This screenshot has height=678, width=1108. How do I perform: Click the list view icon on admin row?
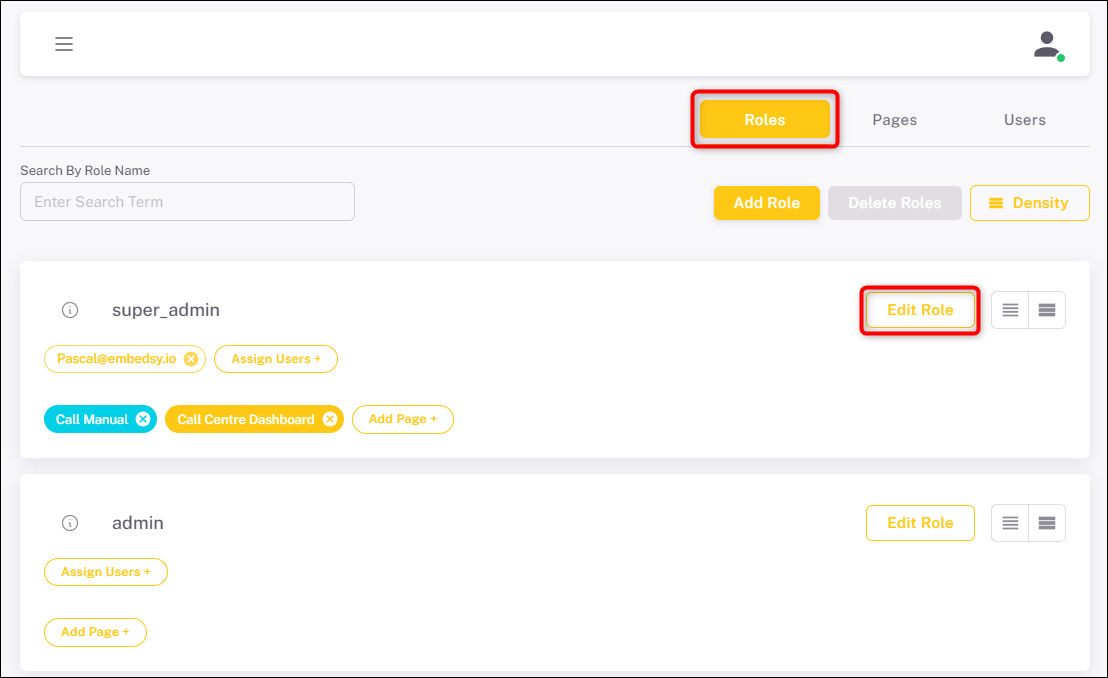pyautogui.click(x=1009, y=522)
